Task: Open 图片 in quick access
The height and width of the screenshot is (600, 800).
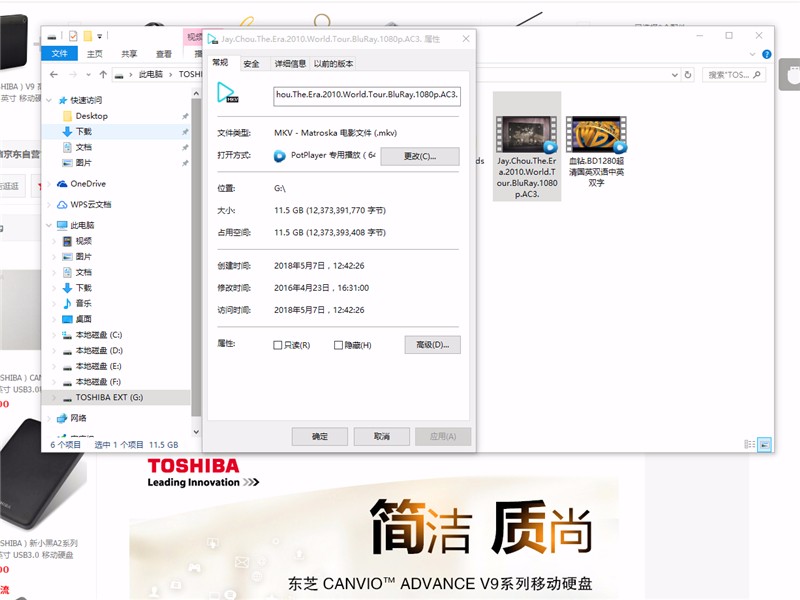Action: [84, 163]
